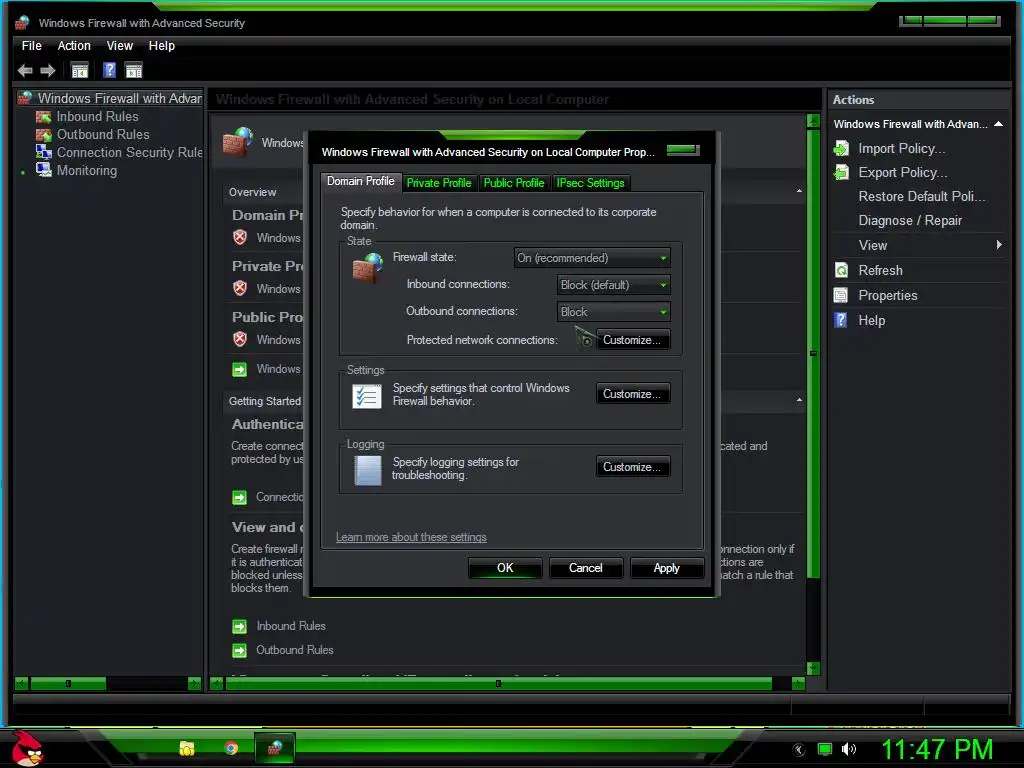The width and height of the screenshot is (1024, 768).
Task: Open the Outbound connections dropdown
Action: (613, 312)
